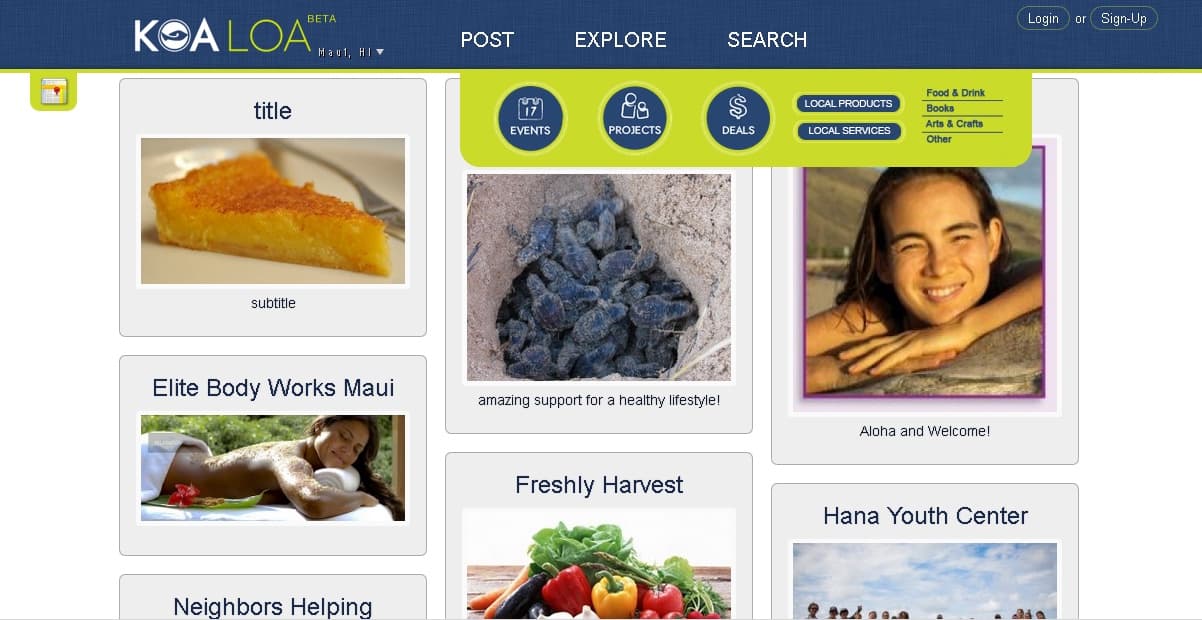Expand the Maui, HI location dropdown

[x=351, y=52]
